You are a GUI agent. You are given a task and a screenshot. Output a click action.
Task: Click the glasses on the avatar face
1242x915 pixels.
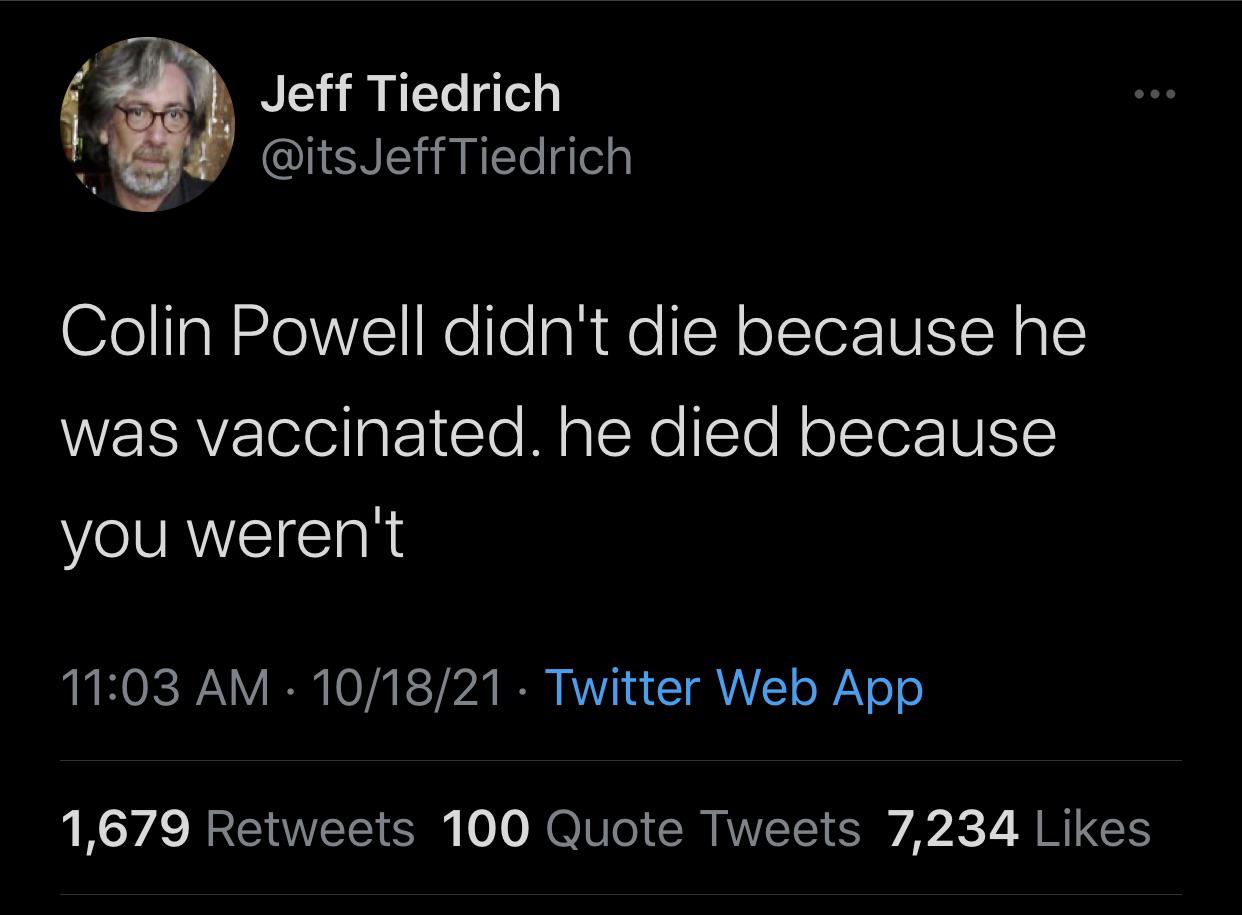152,115
